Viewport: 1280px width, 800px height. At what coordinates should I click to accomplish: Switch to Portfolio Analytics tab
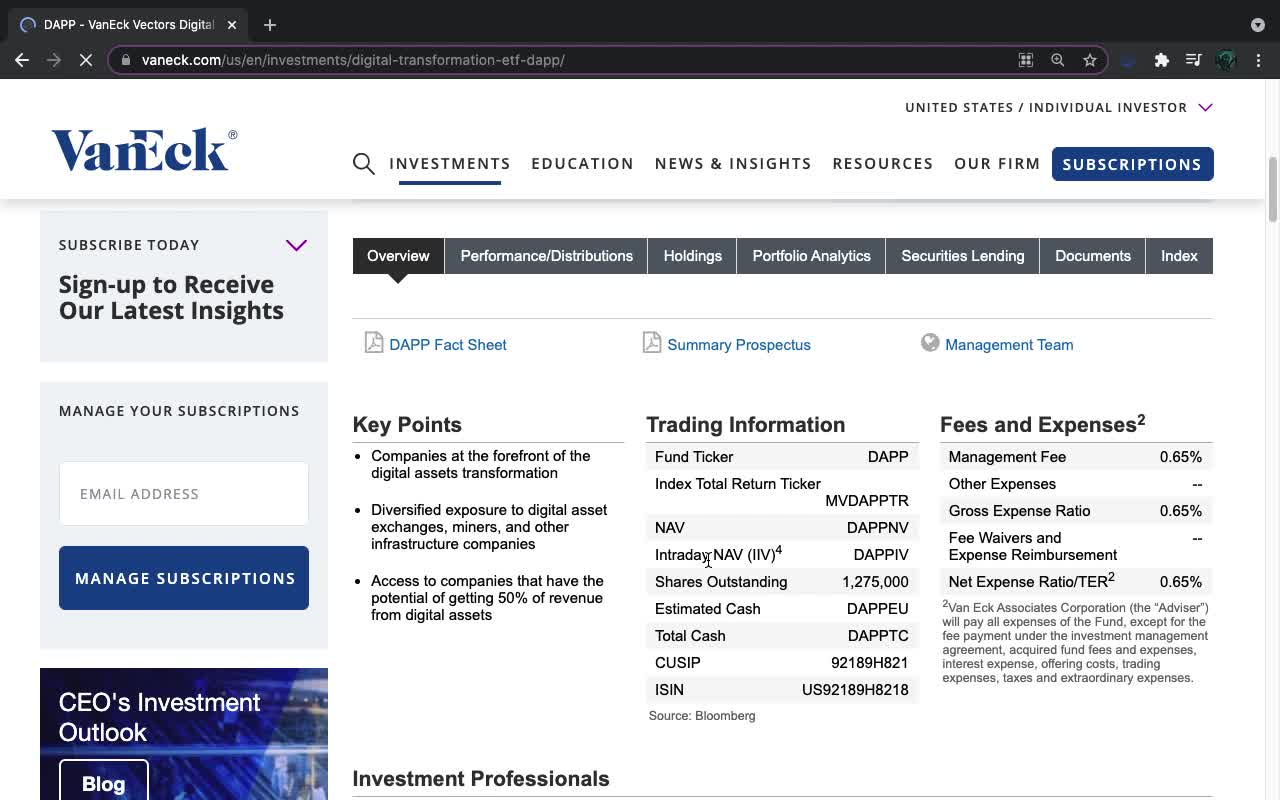(x=811, y=256)
